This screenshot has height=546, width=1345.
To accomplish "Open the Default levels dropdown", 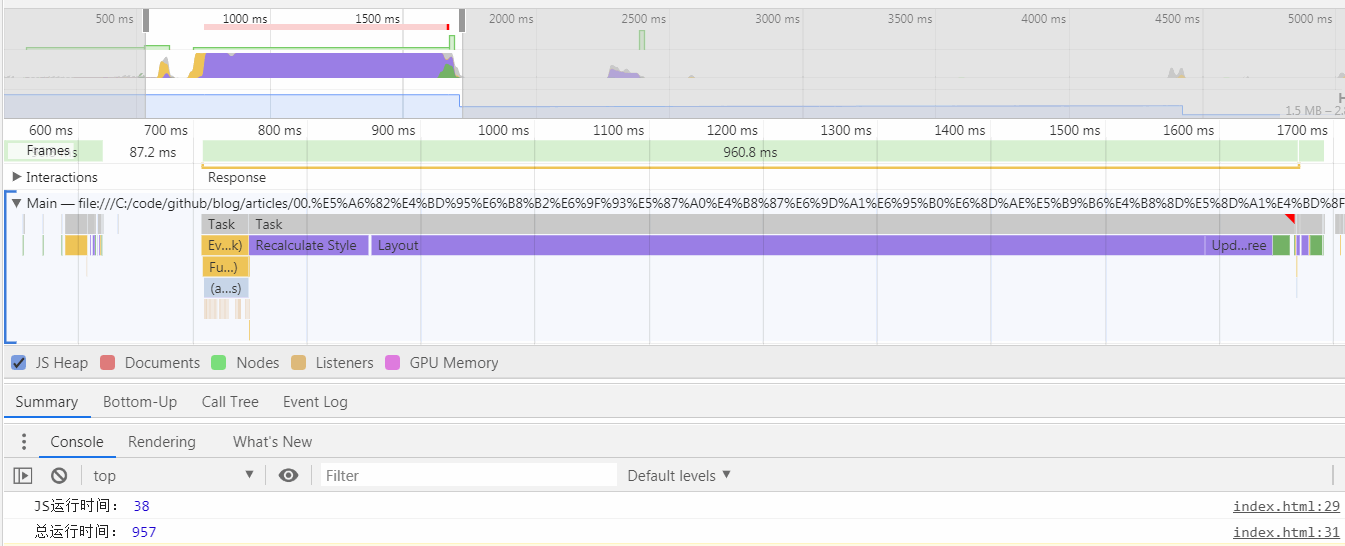I will pyautogui.click(x=679, y=475).
